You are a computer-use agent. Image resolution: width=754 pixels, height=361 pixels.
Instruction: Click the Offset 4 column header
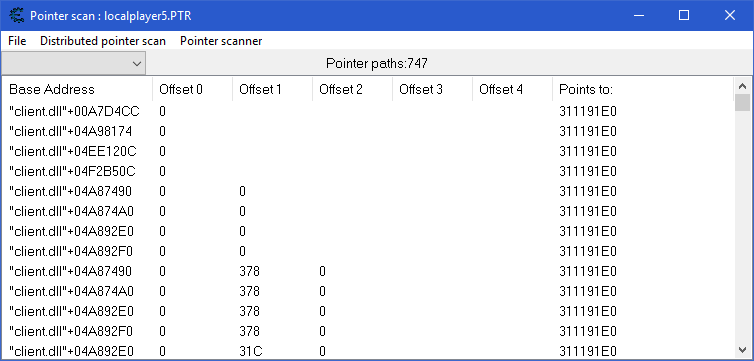pyautogui.click(x=512, y=89)
